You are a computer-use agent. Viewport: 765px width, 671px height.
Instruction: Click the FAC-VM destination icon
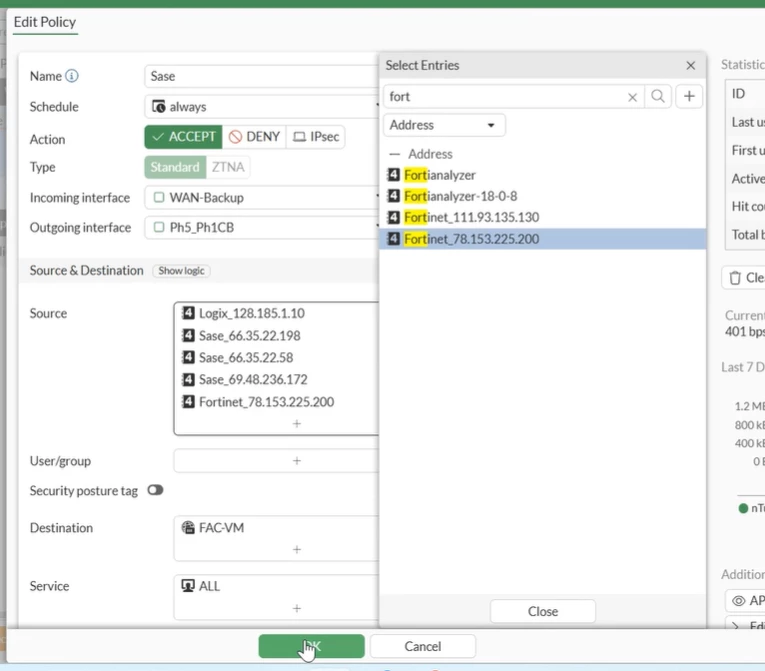pos(188,528)
